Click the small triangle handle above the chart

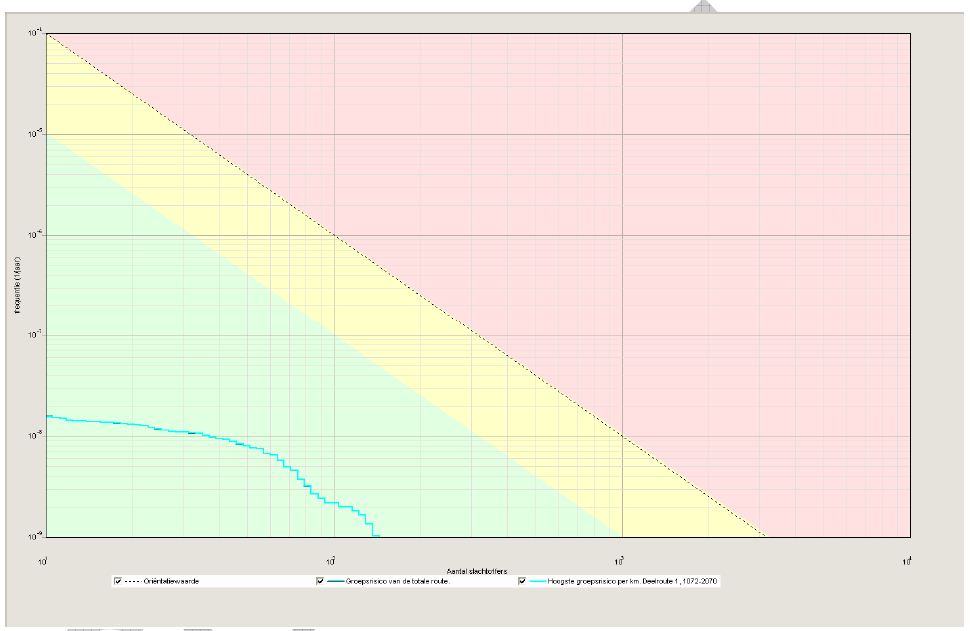pyautogui.click(x=703, y=7)
